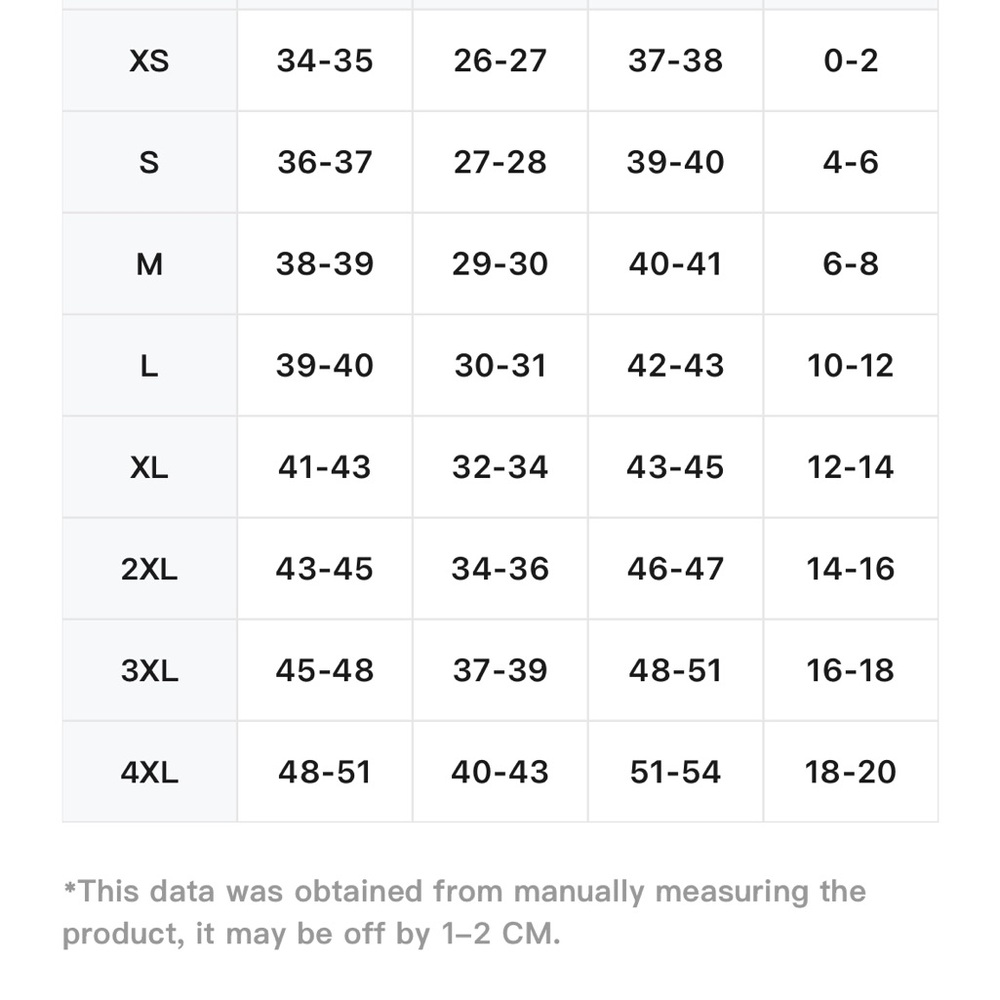
Task: Click the 4XL size label cell
Action: point(149,772)
